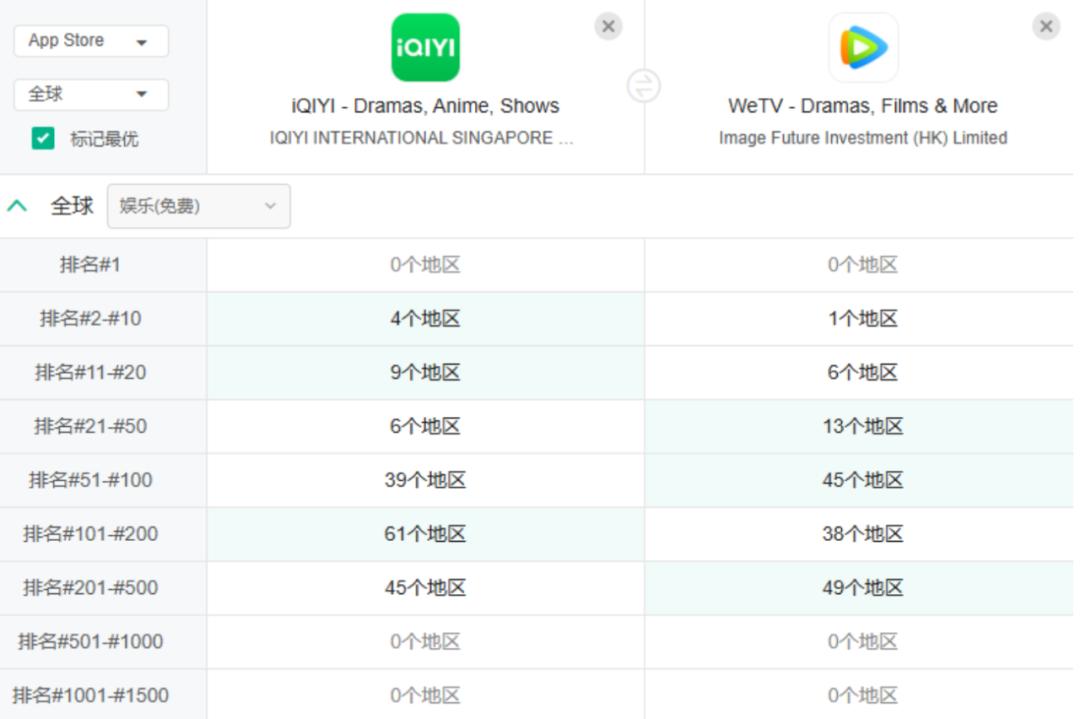This screenshot has height=719, width=1080.
Task: Select the 排名#2-#10 row label
Action: pyautogui.click(x=90, y=318)
